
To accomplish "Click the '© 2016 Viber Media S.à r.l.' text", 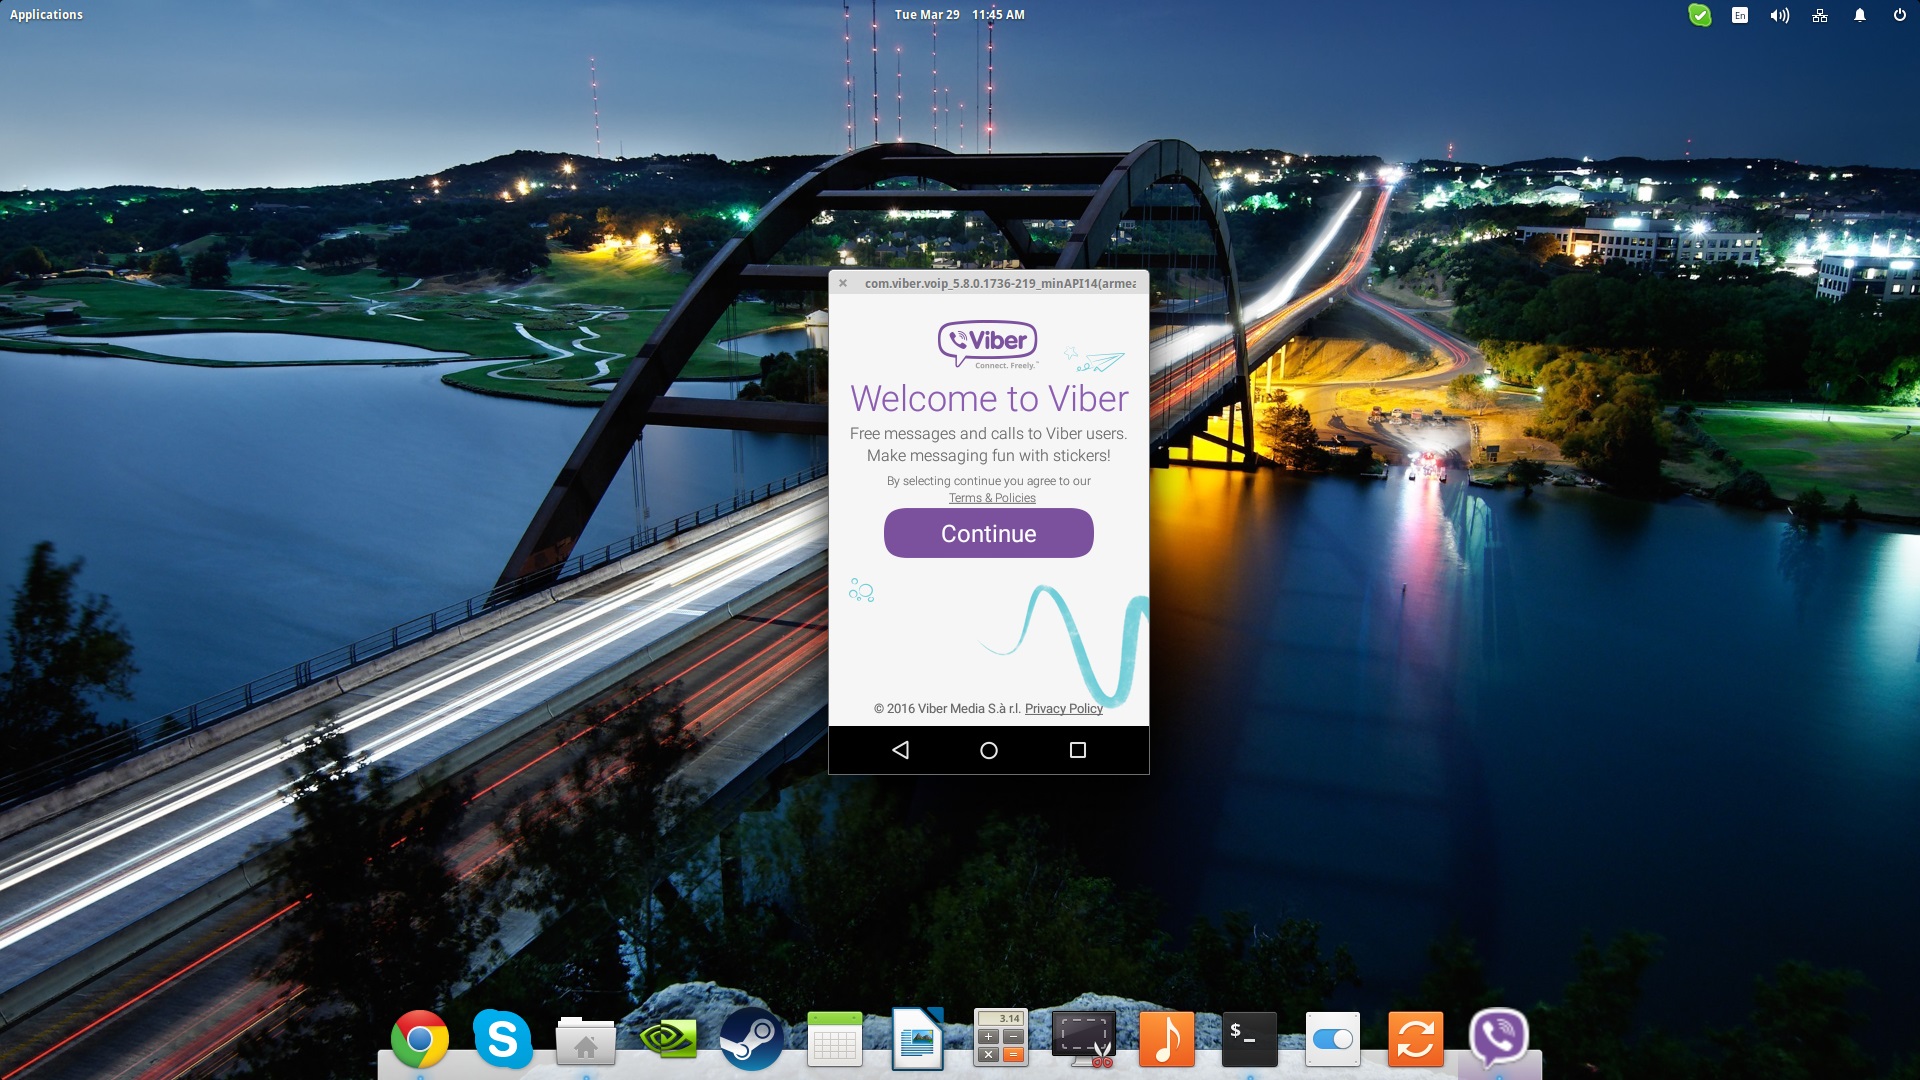I will click(x=947, y=708).
